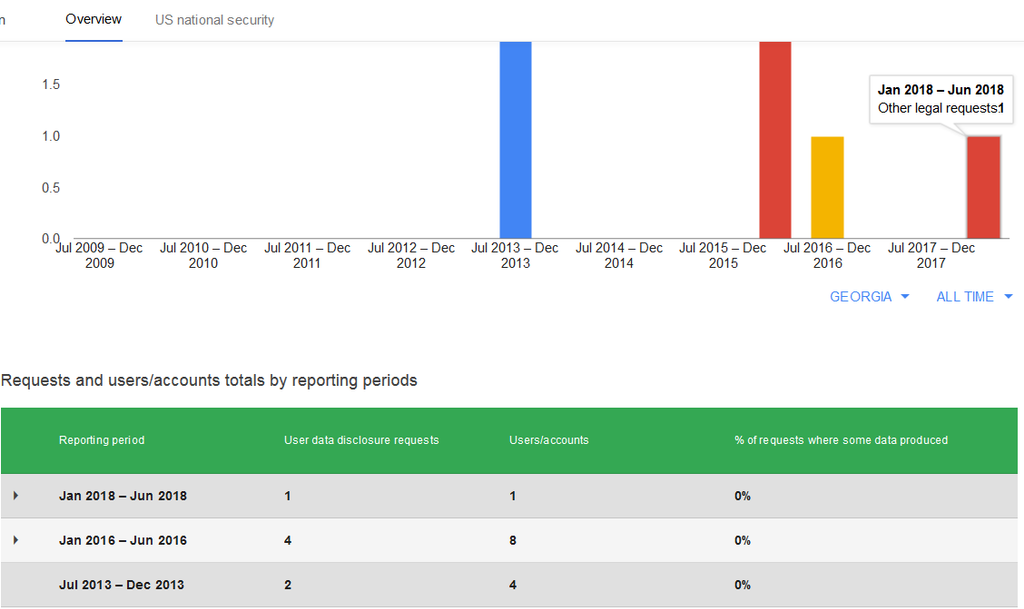Click the 0% value in Jan 2016 row
Viewport: 1024px width, 609px height.
(742, 540)
